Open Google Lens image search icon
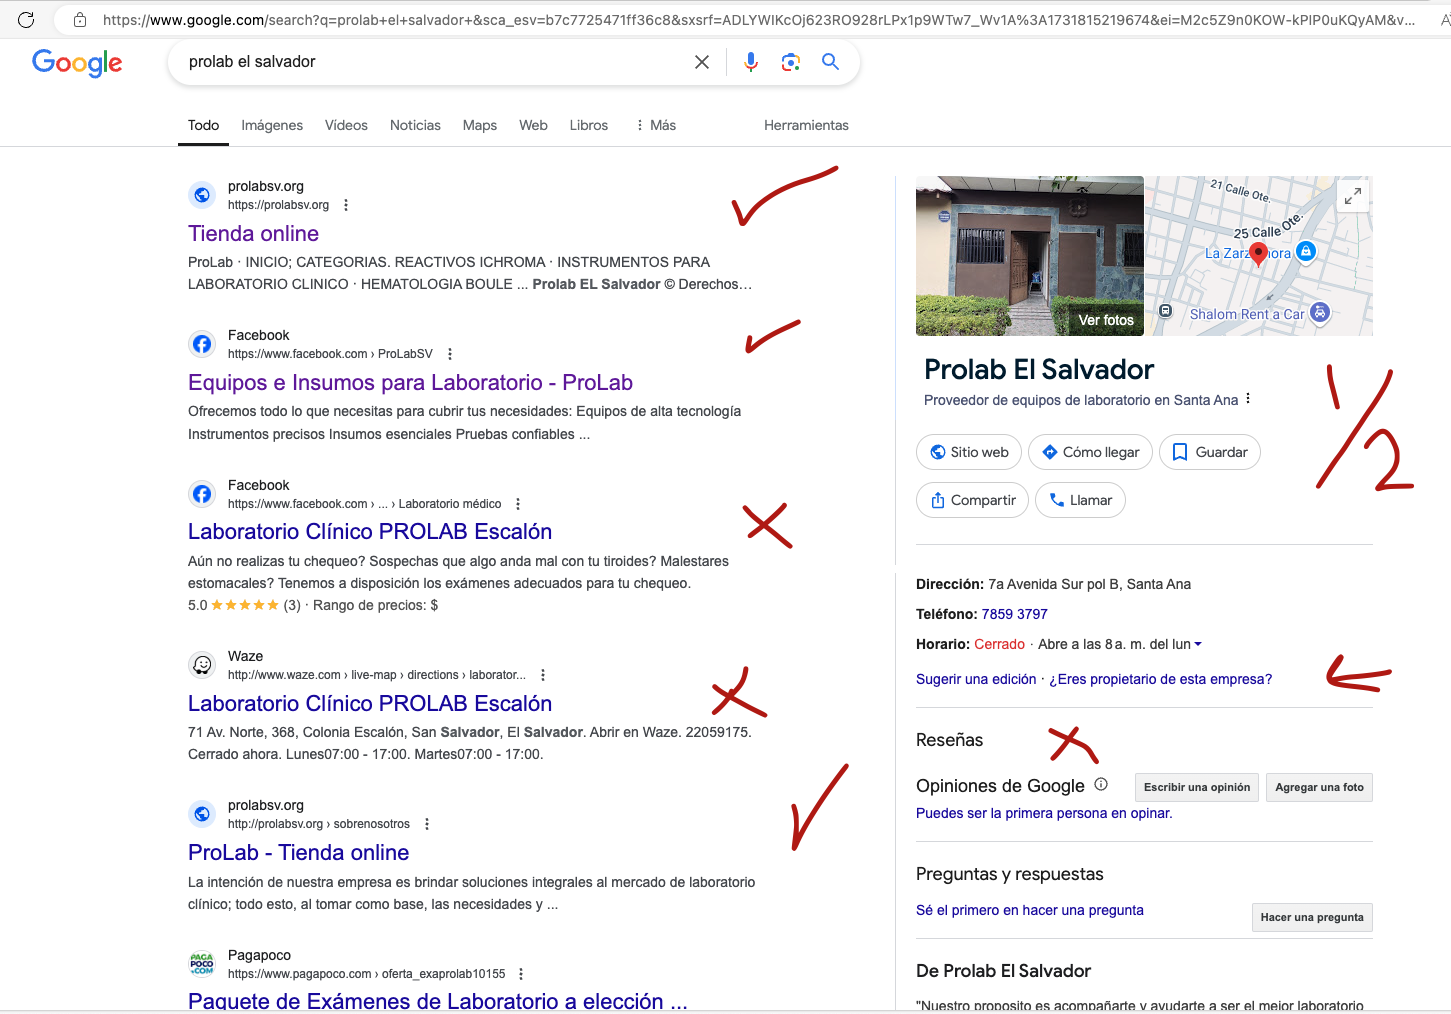The image size is (1451, 1014). pyautogui.click(x=791, y=62)
